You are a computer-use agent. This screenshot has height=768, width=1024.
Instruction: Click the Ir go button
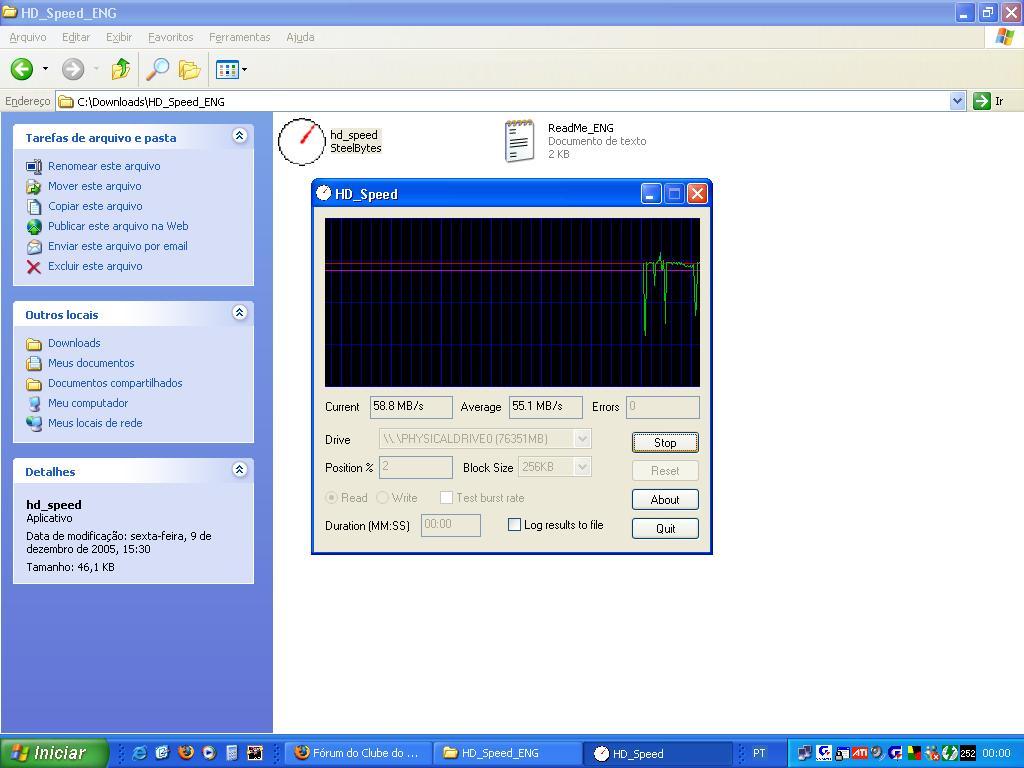point(989,101)
